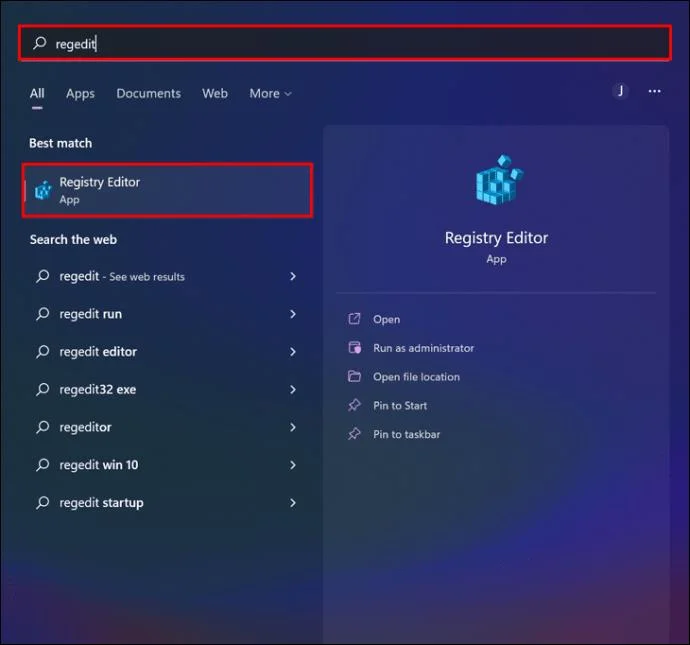The width and height of the screenshot is (690, 645).
Task: Click the Open icon with arrow
Action: (354, 319)
